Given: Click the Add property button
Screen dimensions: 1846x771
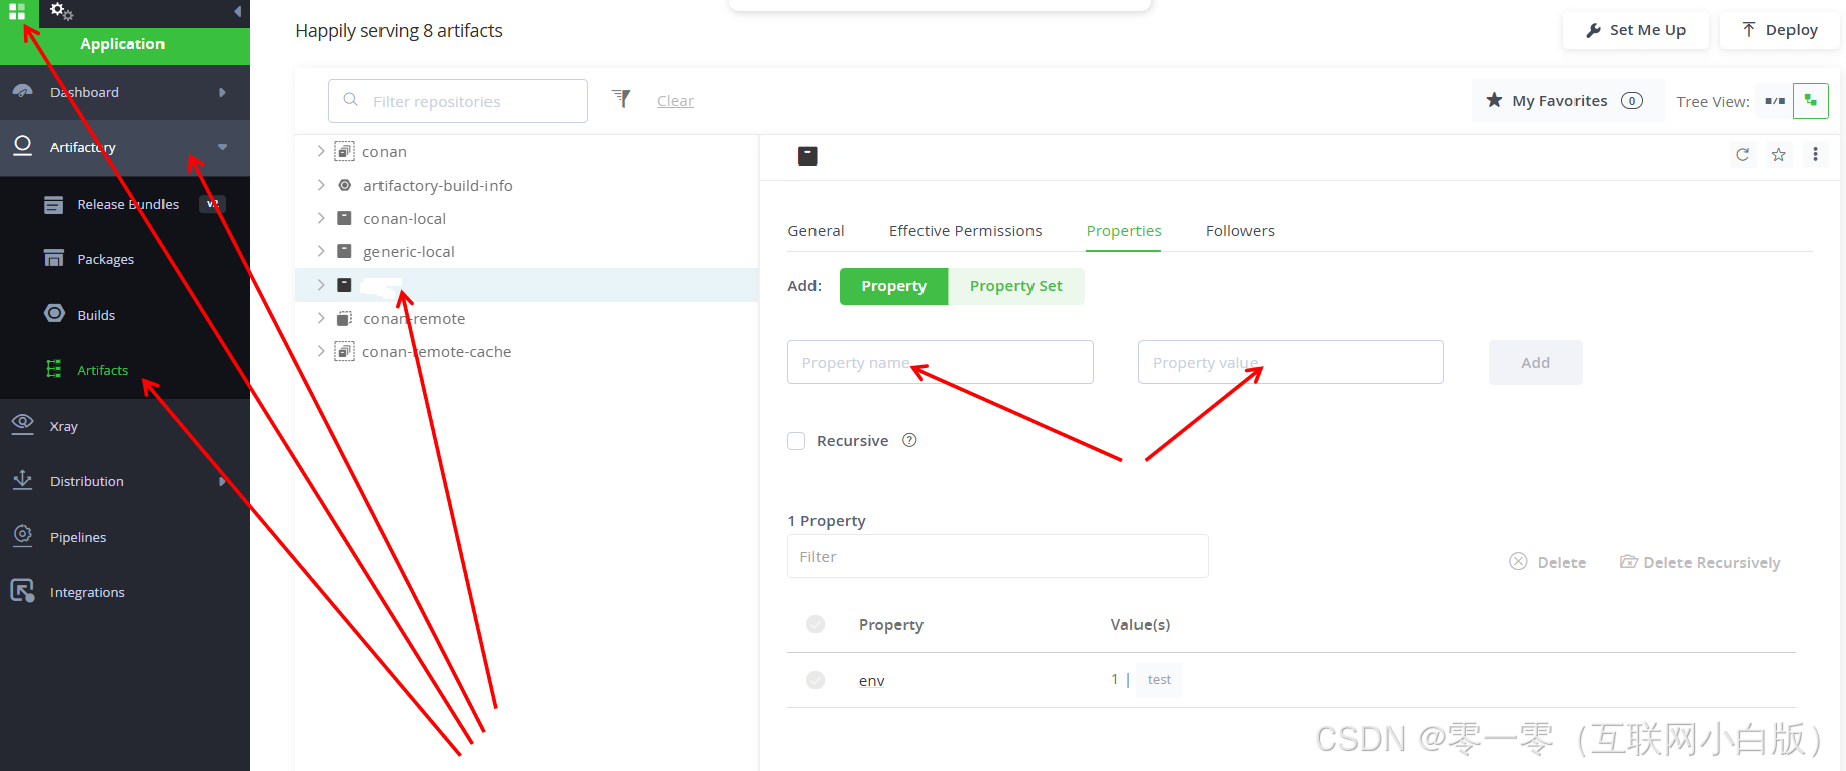Looking at the screenshot, I should [1535, 362].
